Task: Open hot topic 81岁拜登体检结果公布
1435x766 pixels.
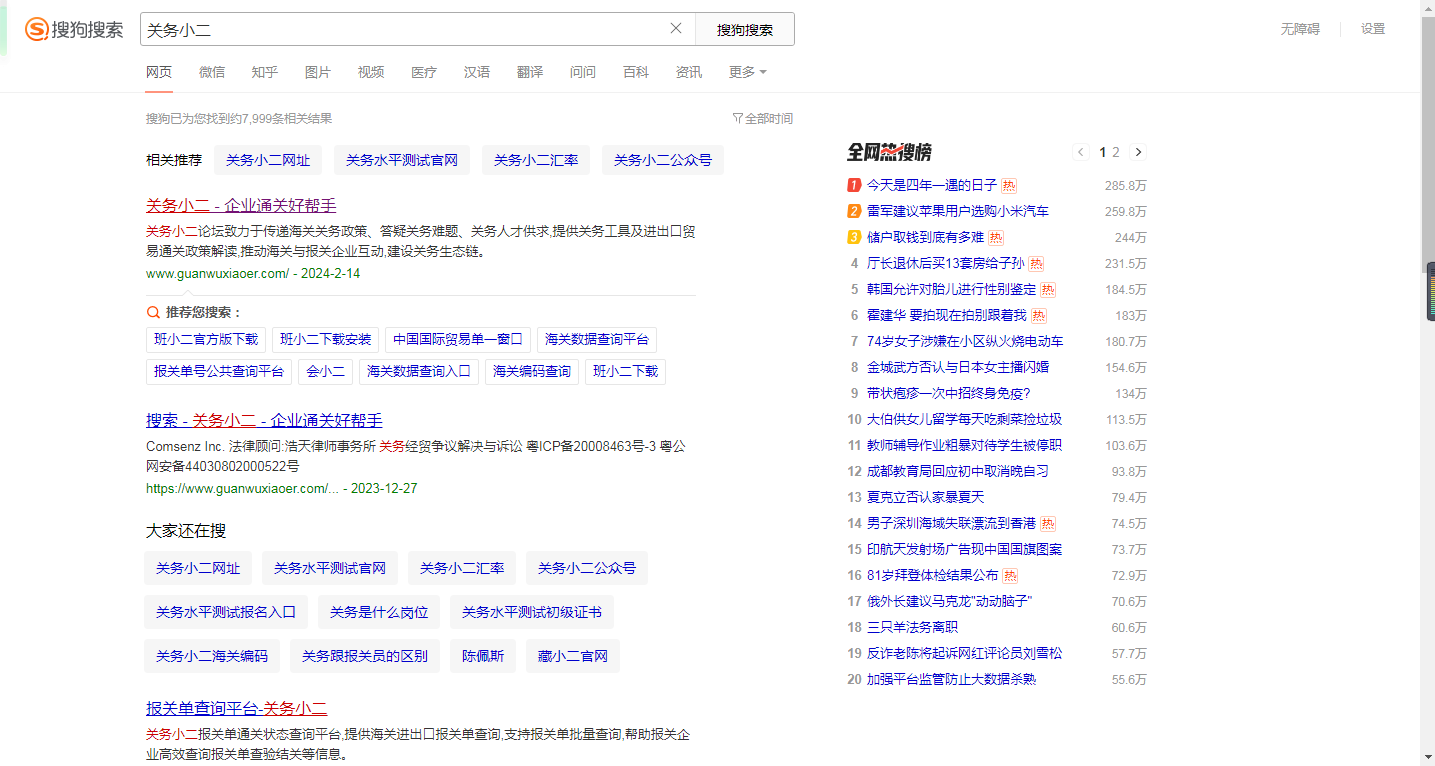Action: coord(933,575)
